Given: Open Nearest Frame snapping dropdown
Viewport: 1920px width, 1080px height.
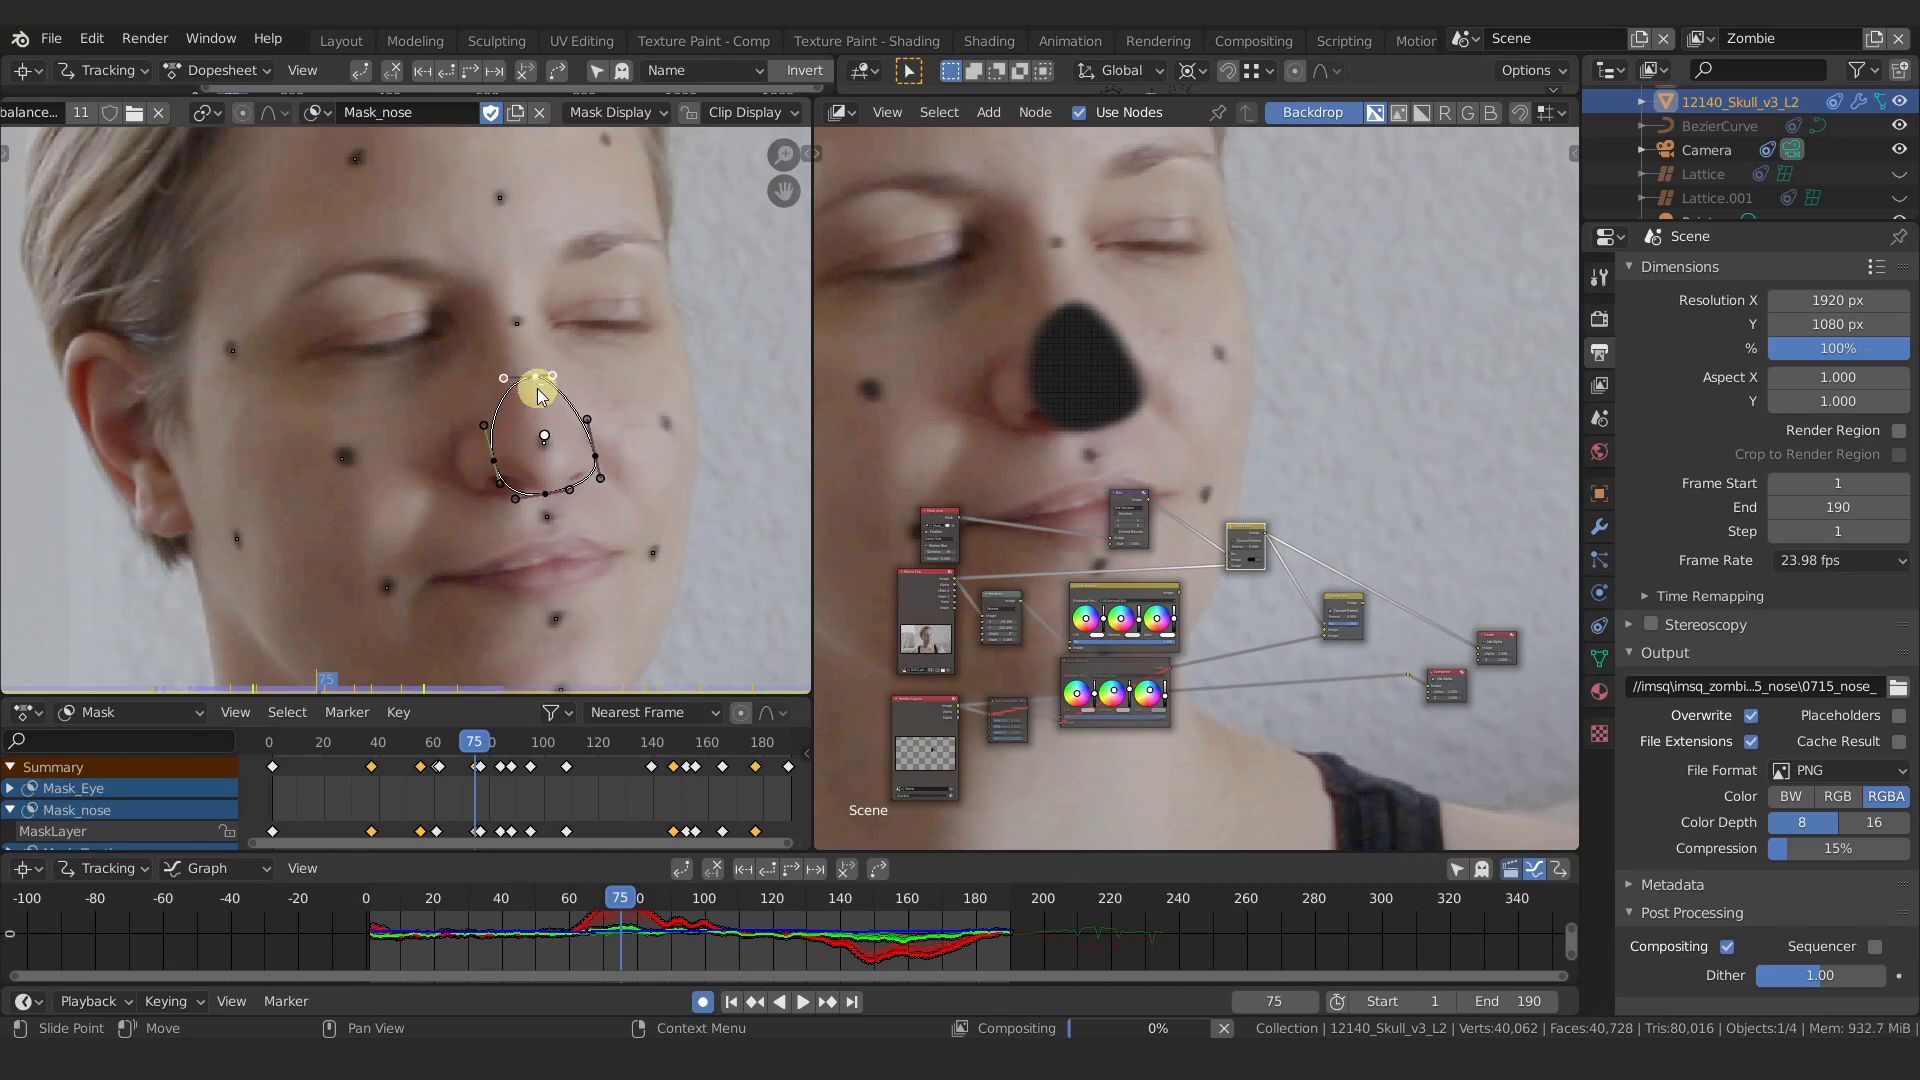Looking at the screenshot, I should pos(654,713).
